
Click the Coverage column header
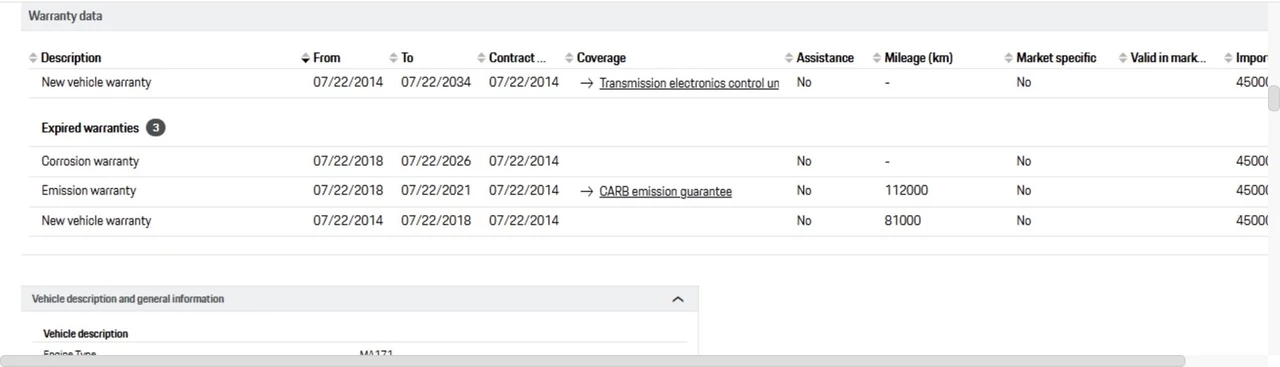pos(601,58)
